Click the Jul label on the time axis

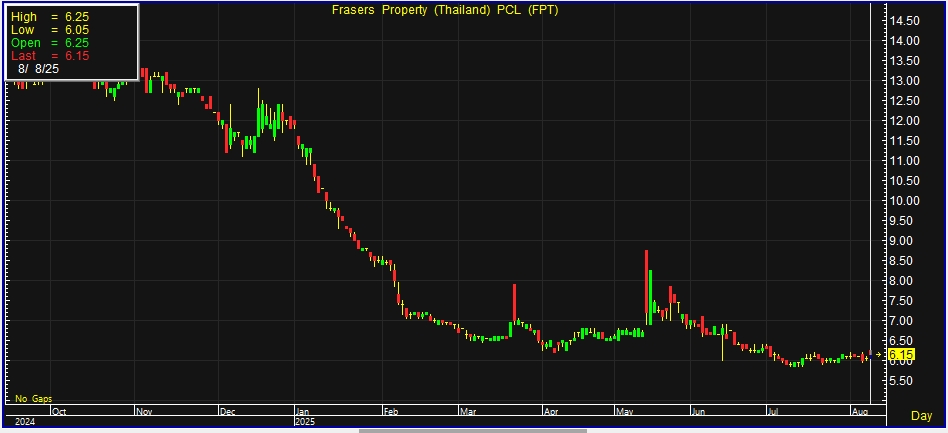pos(773,412)
